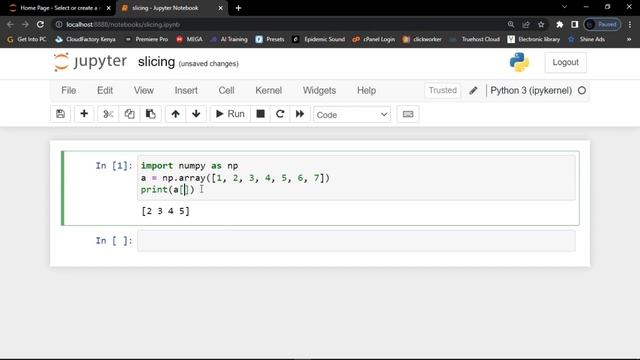Screen dimensions: 640x360
Task: Toggle the browser side panel icon
Action: coord(575,24)
